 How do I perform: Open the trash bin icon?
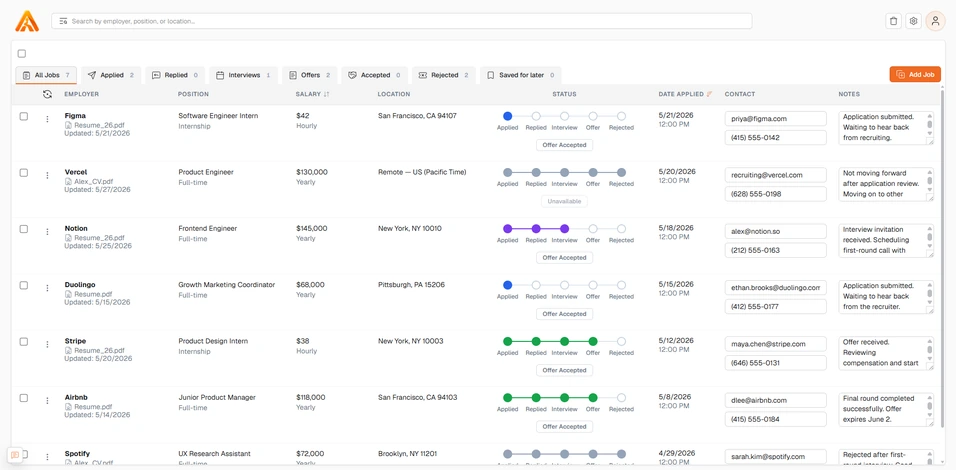893,21
